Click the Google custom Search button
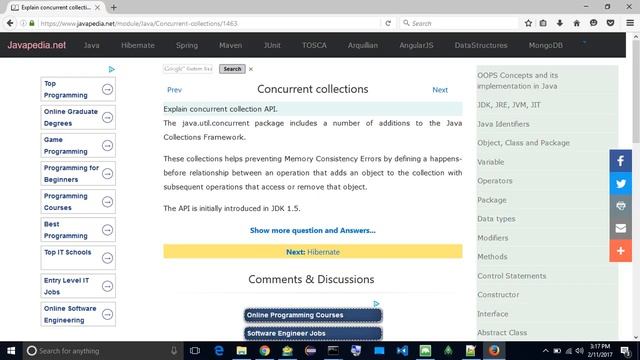 click(232, 69)
